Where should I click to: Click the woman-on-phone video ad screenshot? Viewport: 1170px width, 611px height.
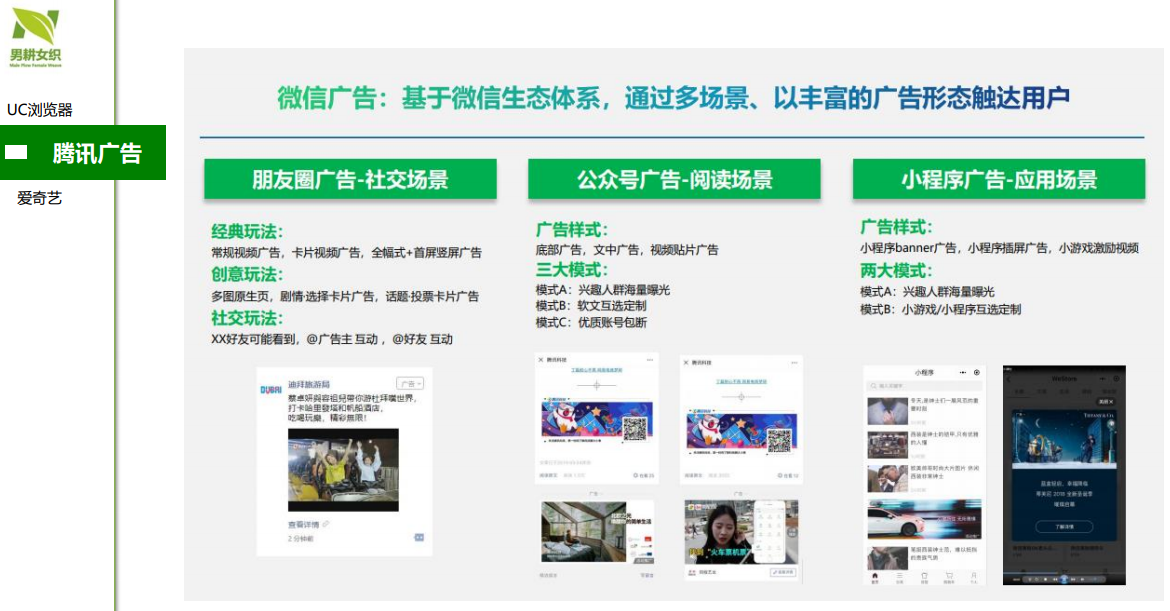tap(741, 532)
